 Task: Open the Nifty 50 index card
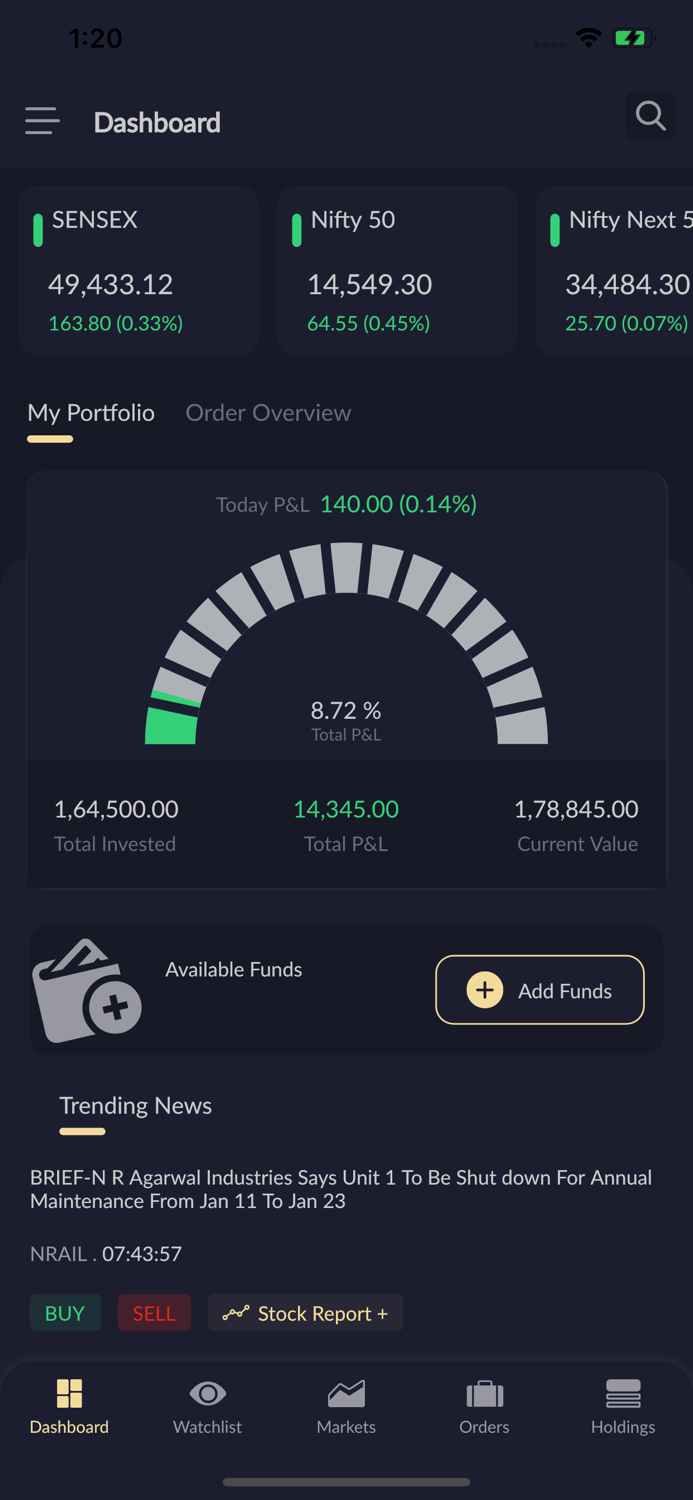396,270
